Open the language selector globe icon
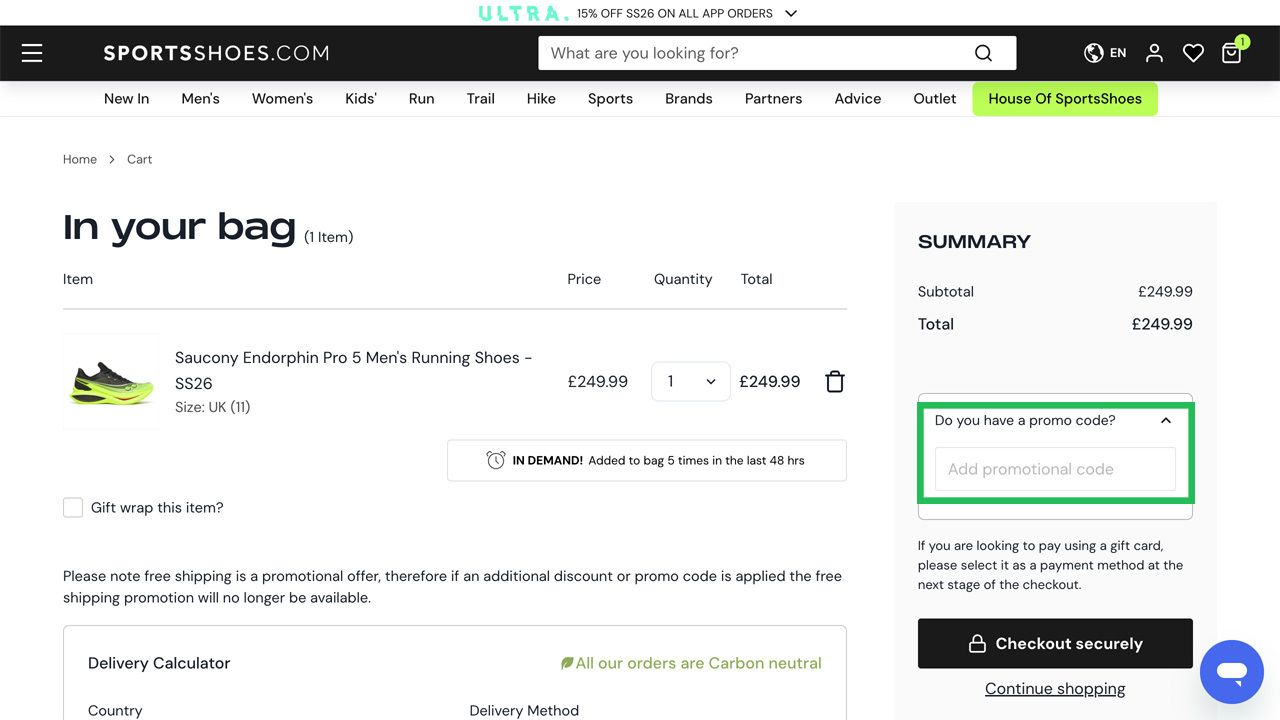 click(x=1093, y=52)
